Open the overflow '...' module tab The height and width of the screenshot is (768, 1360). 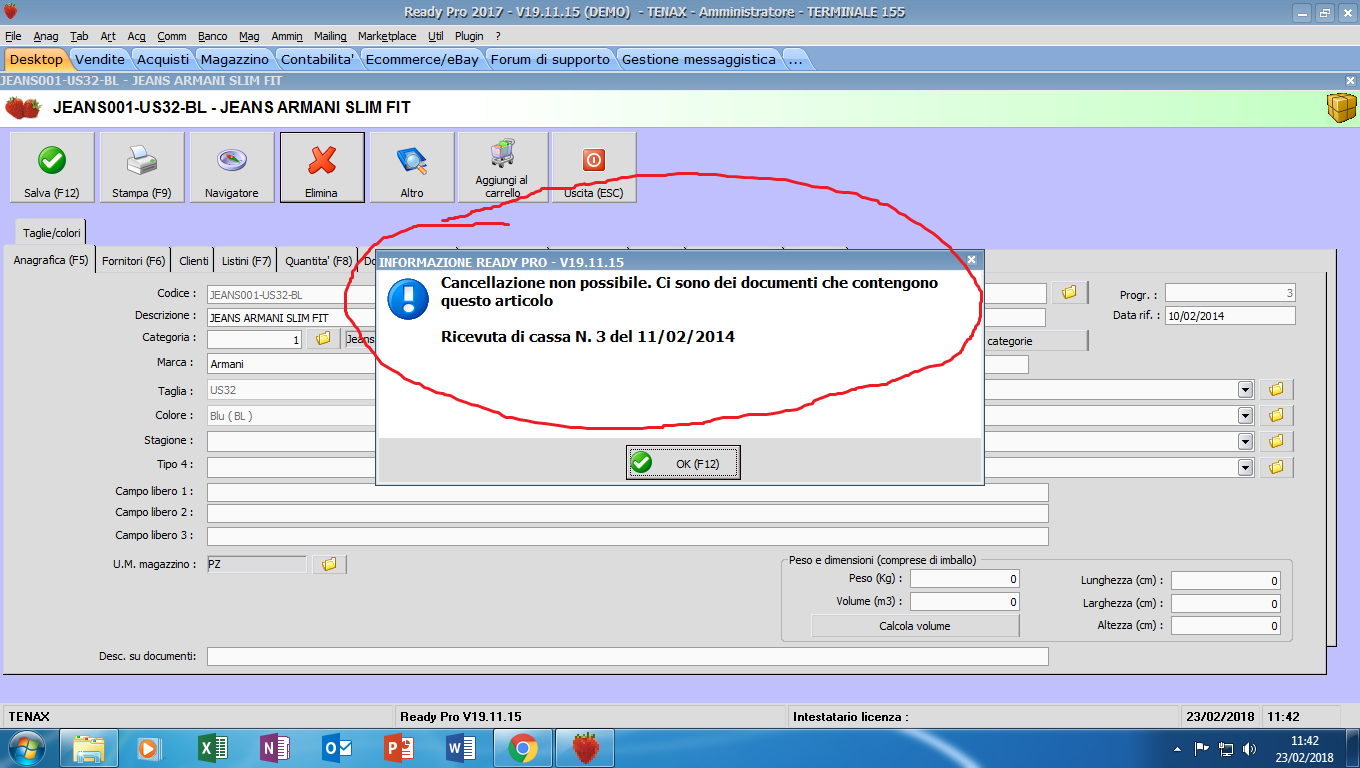point(795,59)
